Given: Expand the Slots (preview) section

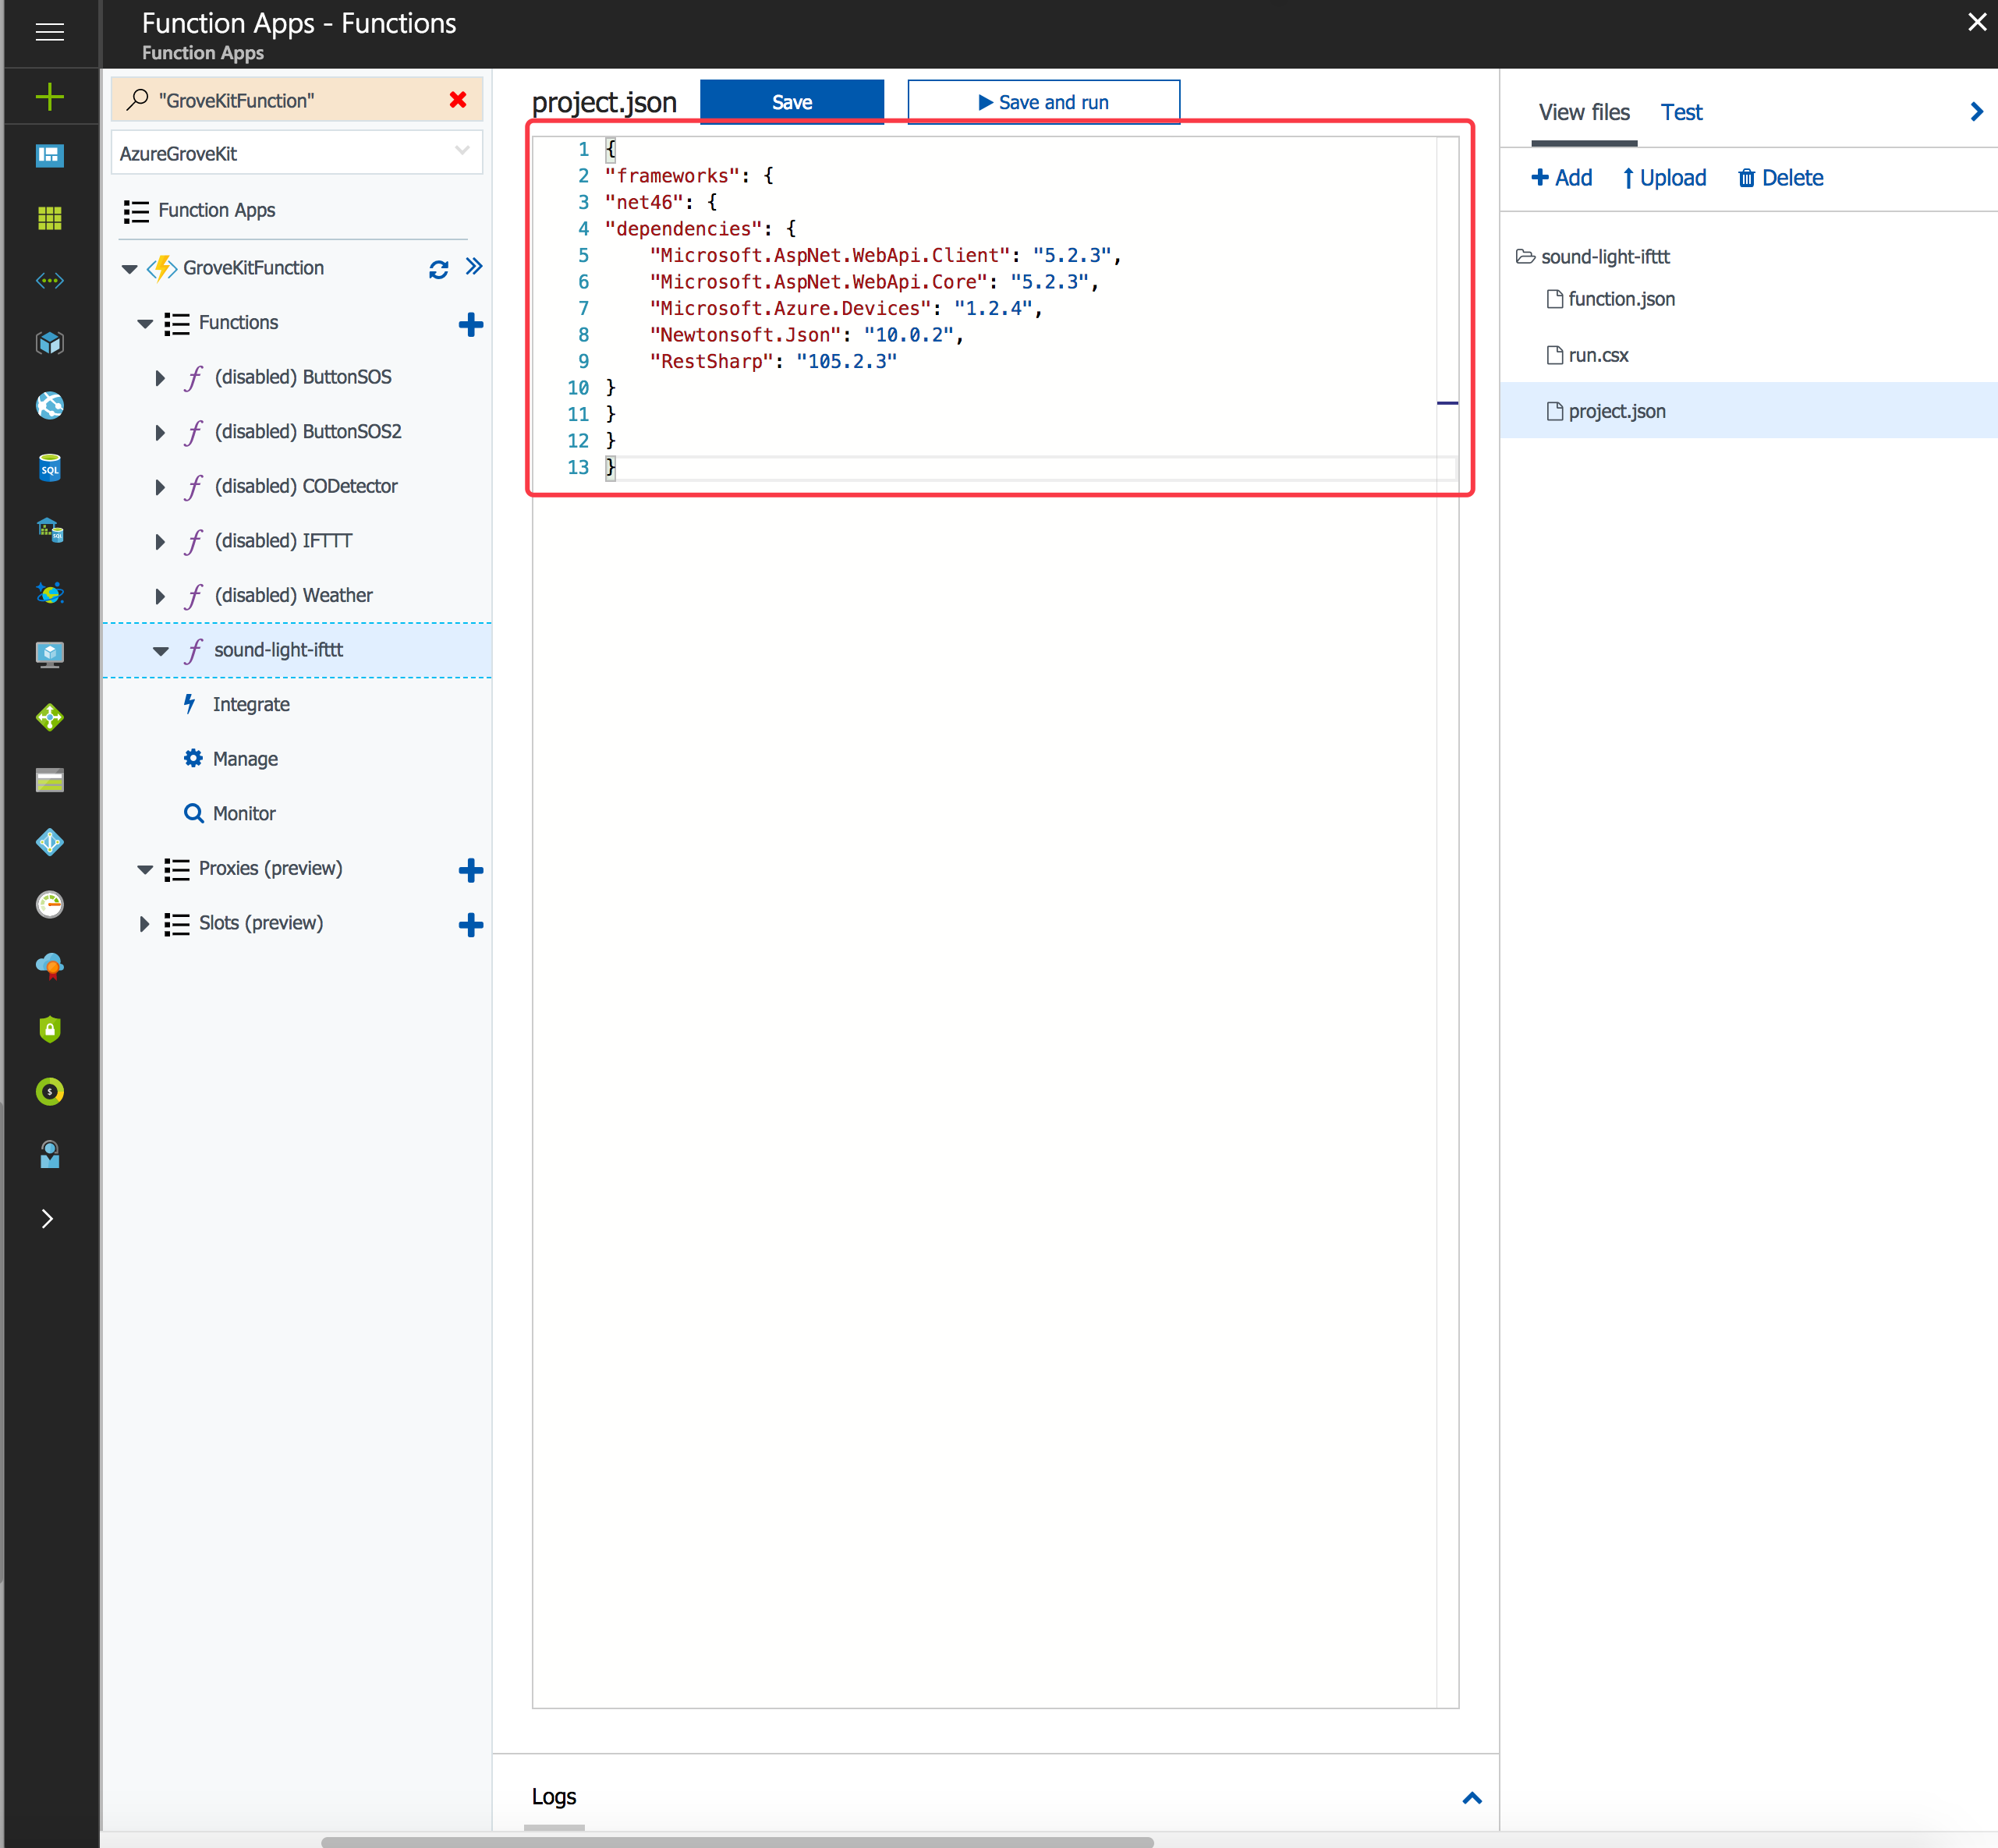Looking at the screenshot, I should click(x=144, y=924).
